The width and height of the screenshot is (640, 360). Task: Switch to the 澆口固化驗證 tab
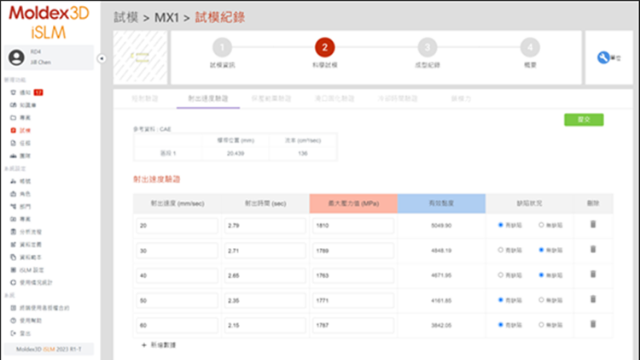coord(335,98)
